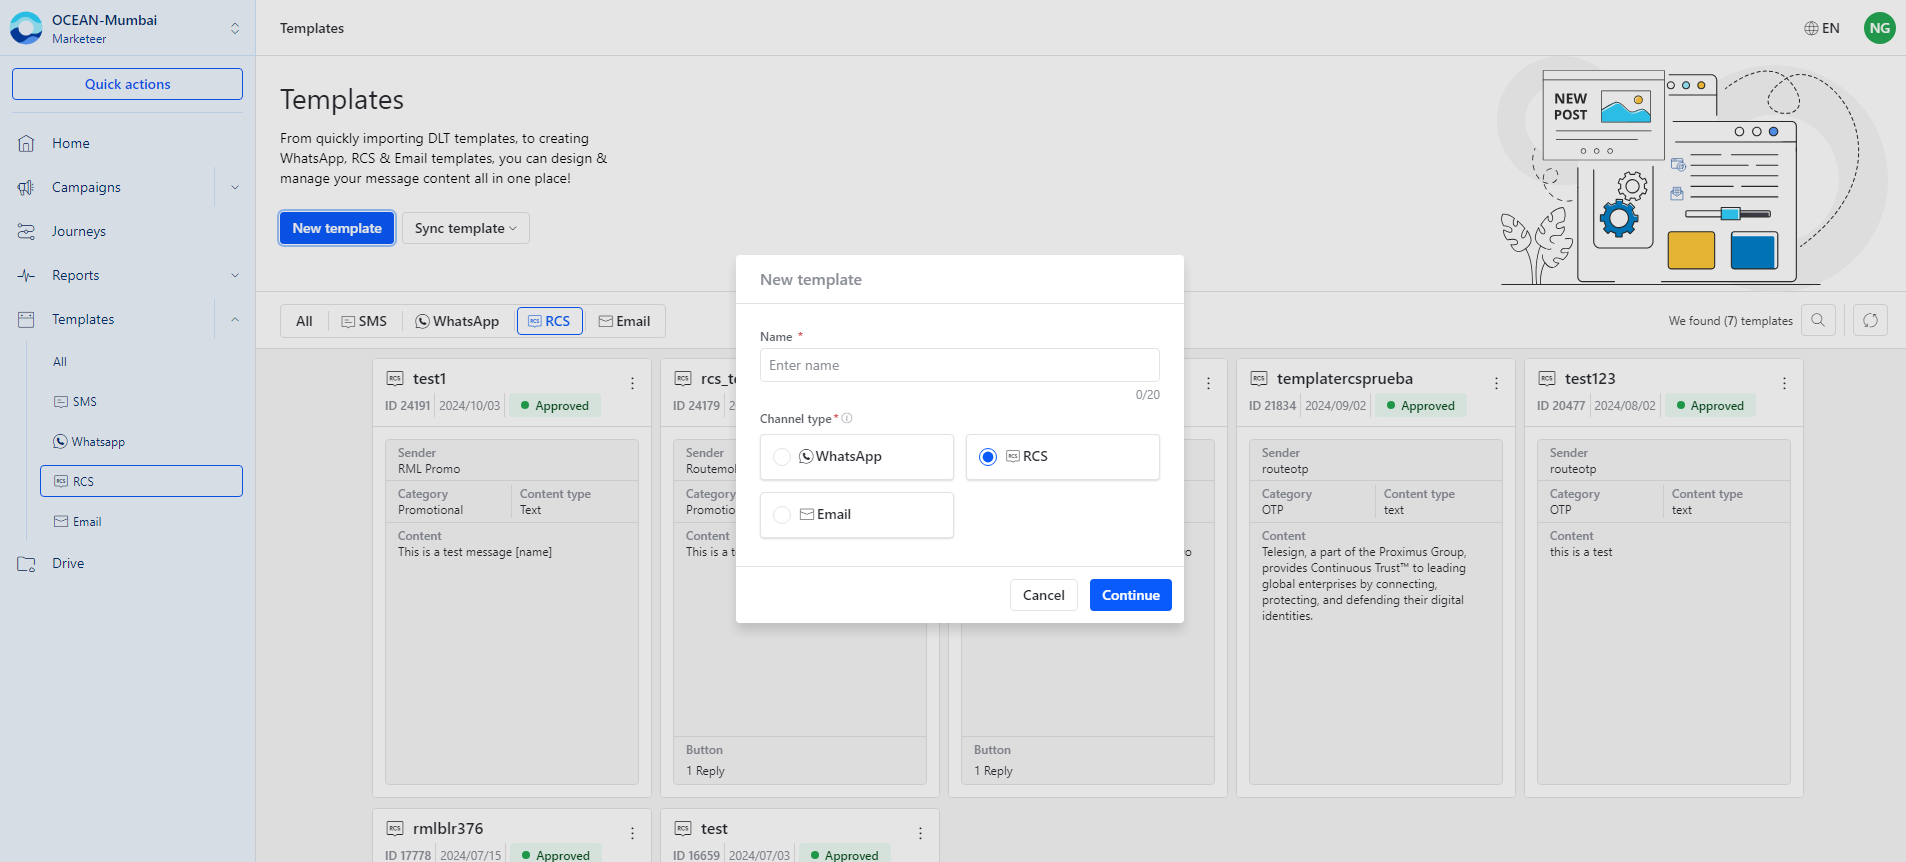Click the Templates breadcrumb in header

pyautogui.click(x=312, y=28)
